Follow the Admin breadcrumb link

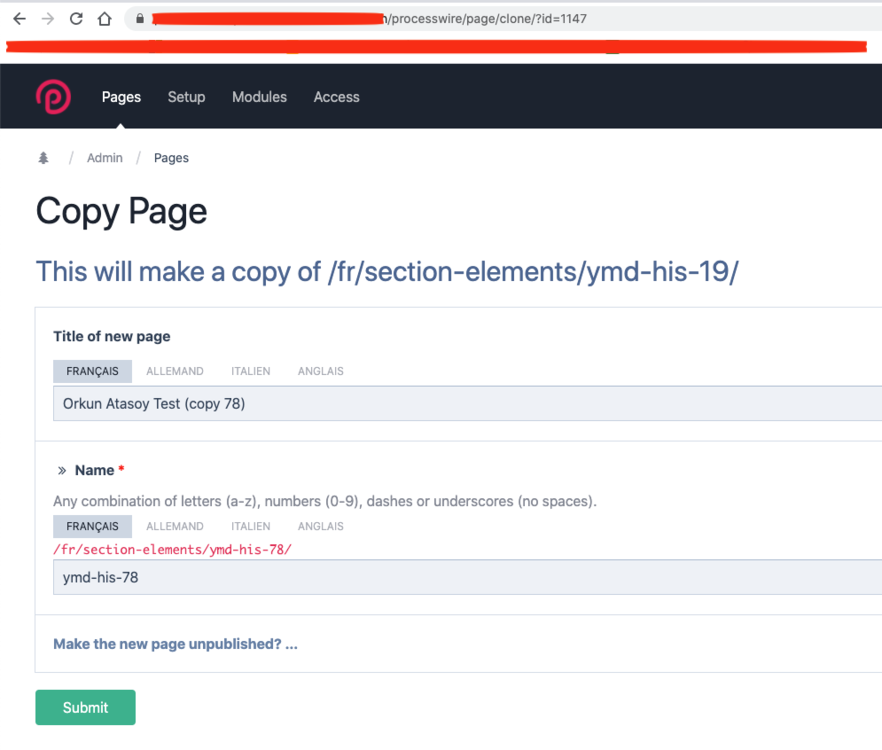(105, 158)
